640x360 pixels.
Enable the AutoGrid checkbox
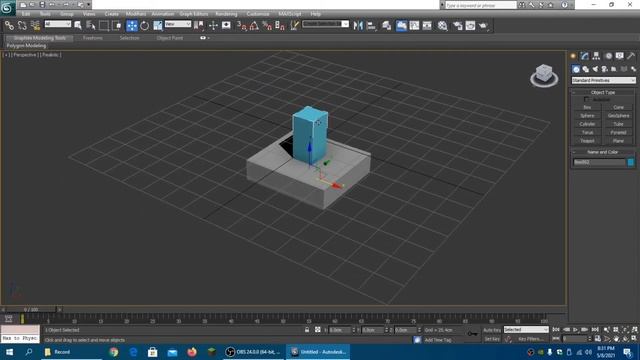587,100
